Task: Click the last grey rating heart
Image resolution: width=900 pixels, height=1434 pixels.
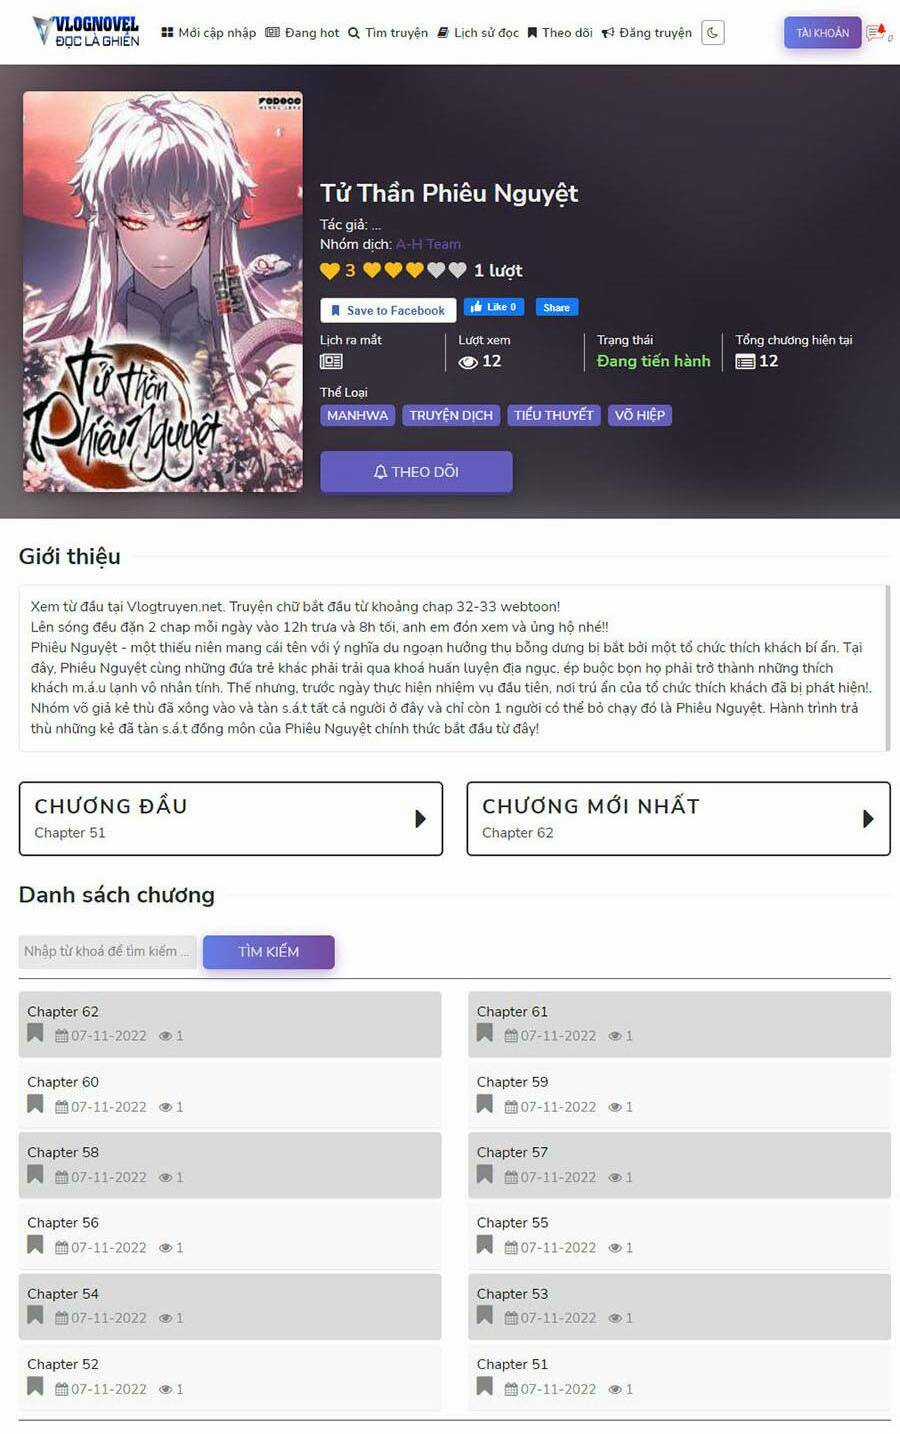Action: [x=457, y=270]
